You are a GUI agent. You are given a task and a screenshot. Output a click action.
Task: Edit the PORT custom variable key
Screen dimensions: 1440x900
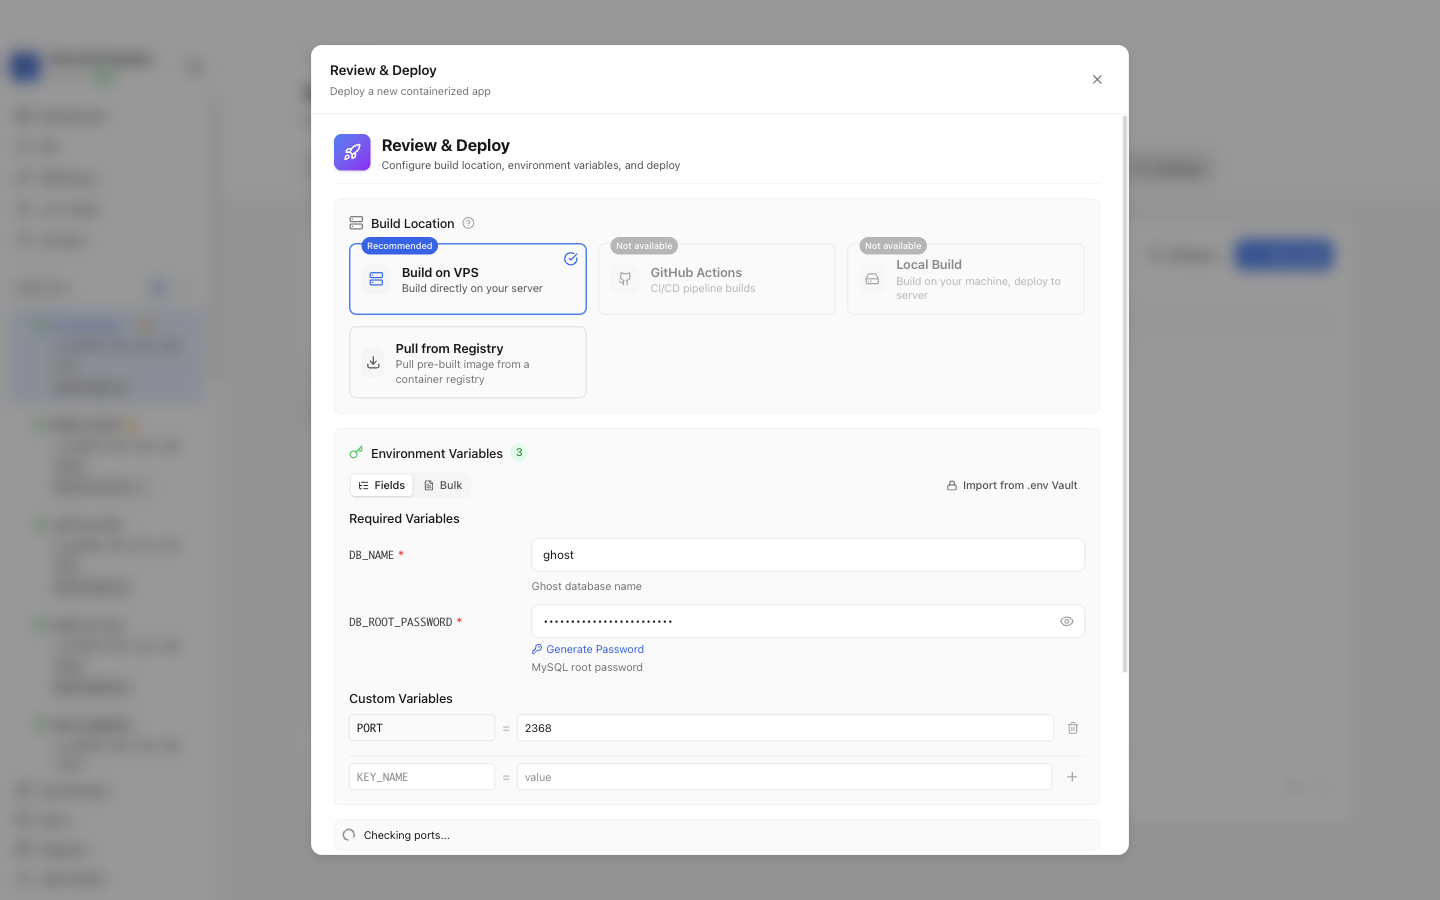point(422,728)
